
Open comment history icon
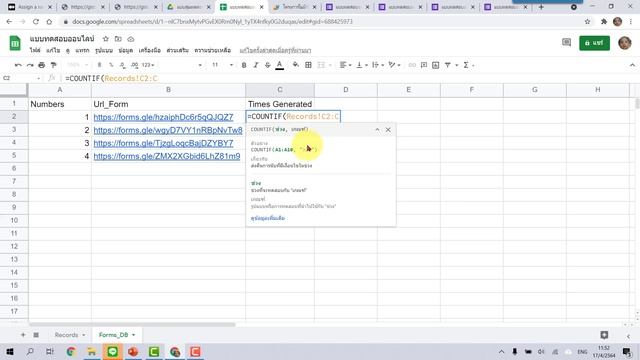coord(566,42)
